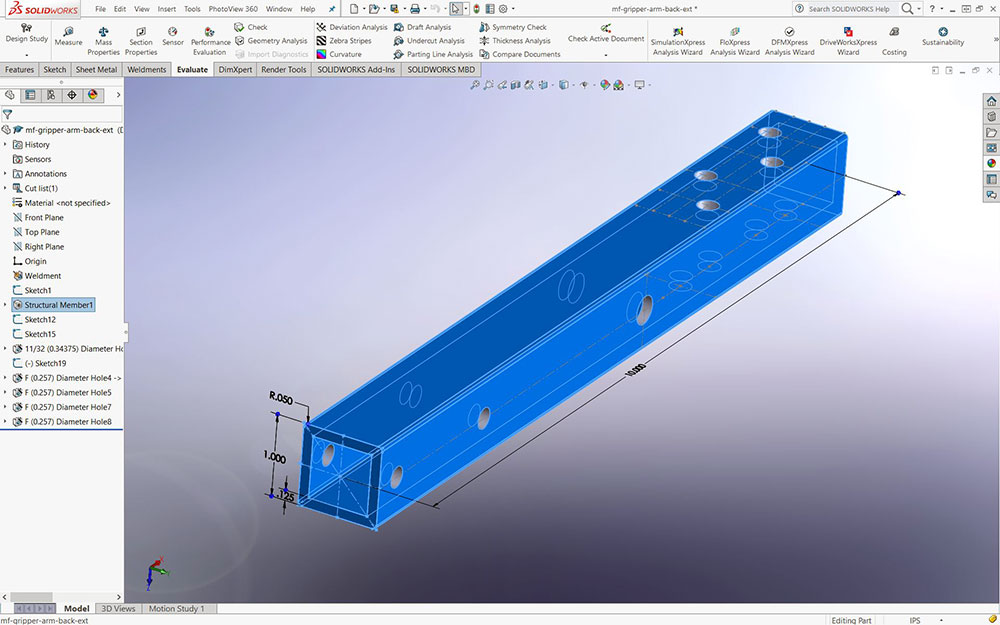Click the Search SOLIDWORKS Help field
The height and width of the screenshot is (625, 1000).
click(x=848, y=9)
